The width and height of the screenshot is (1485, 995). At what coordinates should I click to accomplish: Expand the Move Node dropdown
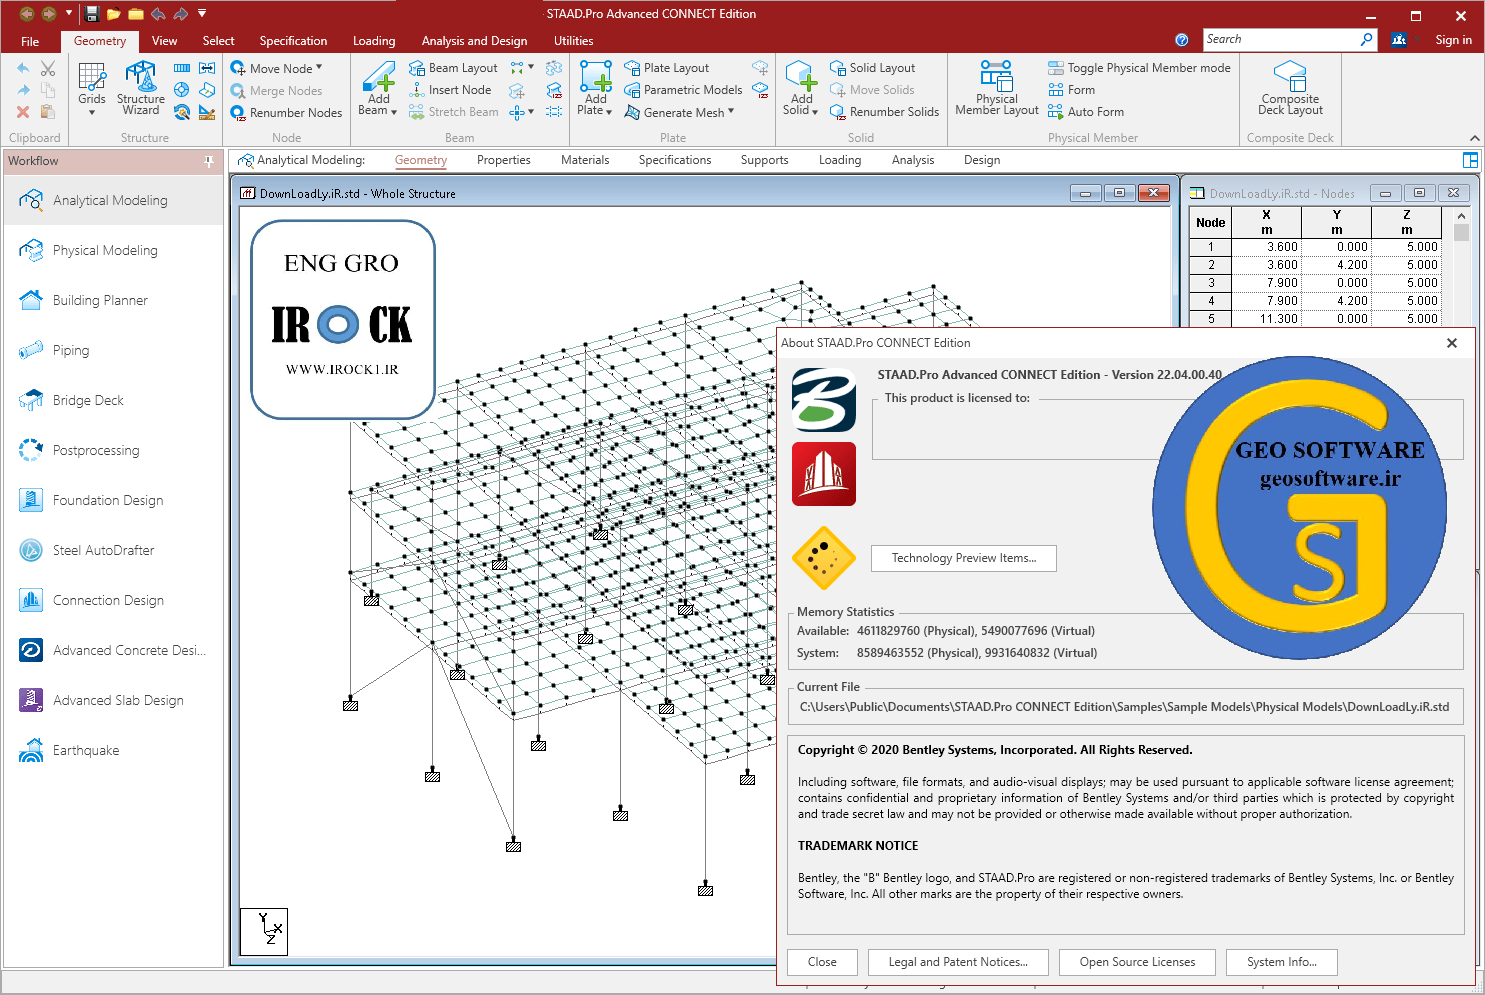pos(319,67)
